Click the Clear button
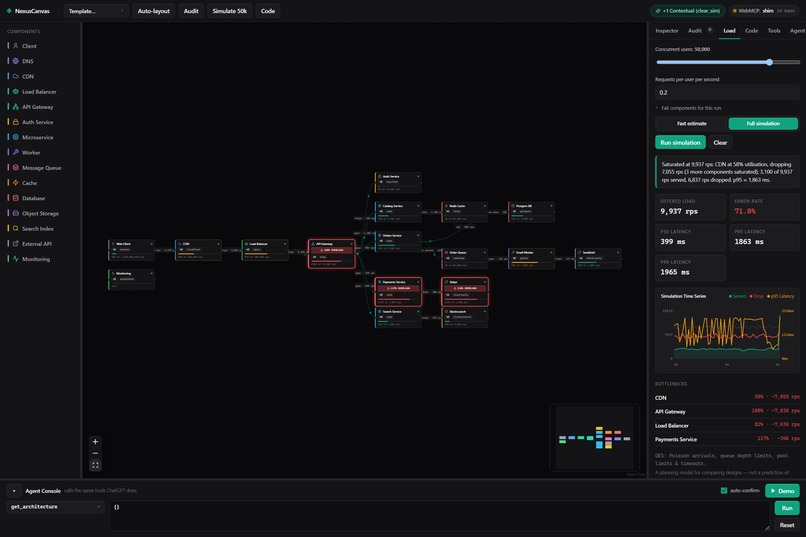This screenshot has height=537, width=806. point(720,142)
